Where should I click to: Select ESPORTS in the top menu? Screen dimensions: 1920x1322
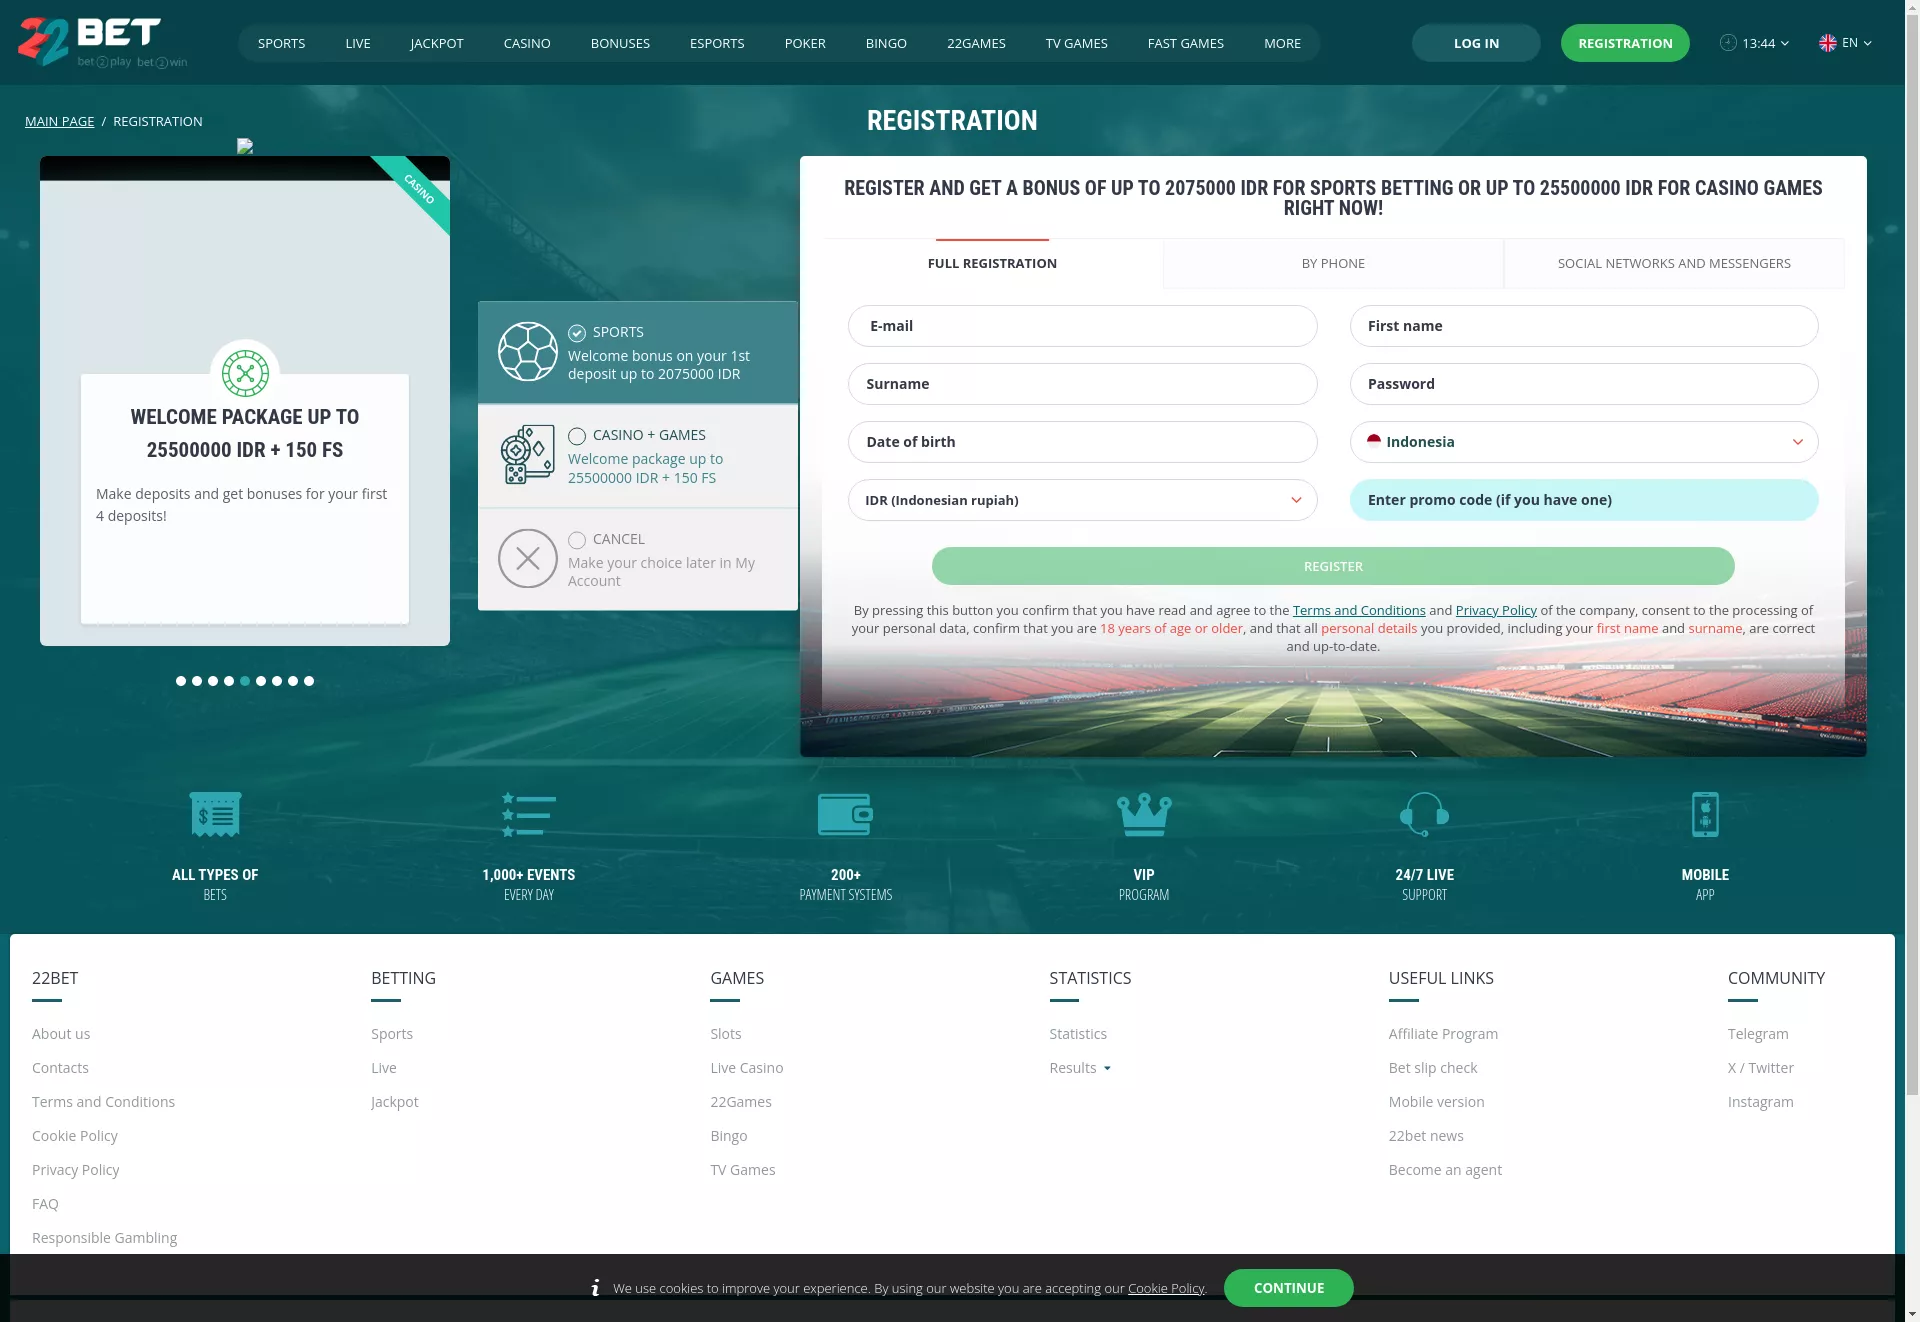coord(717,43)
